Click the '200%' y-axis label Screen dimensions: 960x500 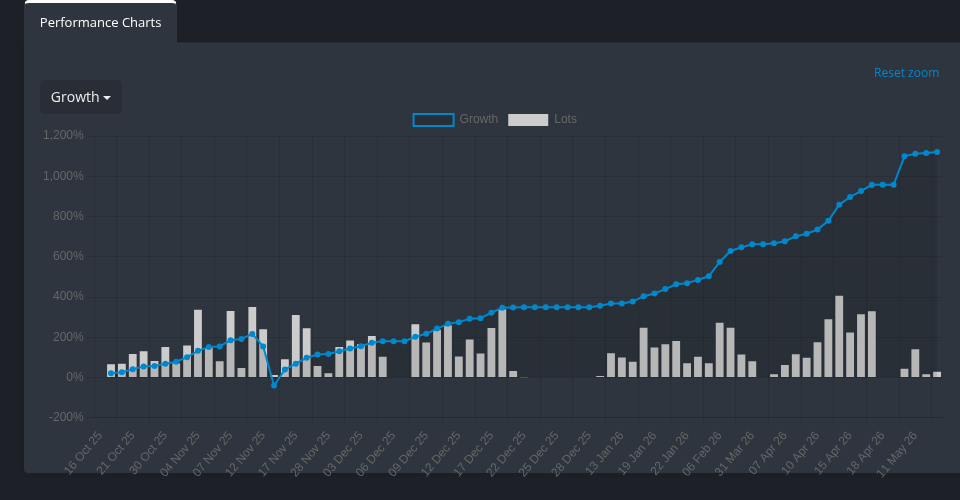68,337
